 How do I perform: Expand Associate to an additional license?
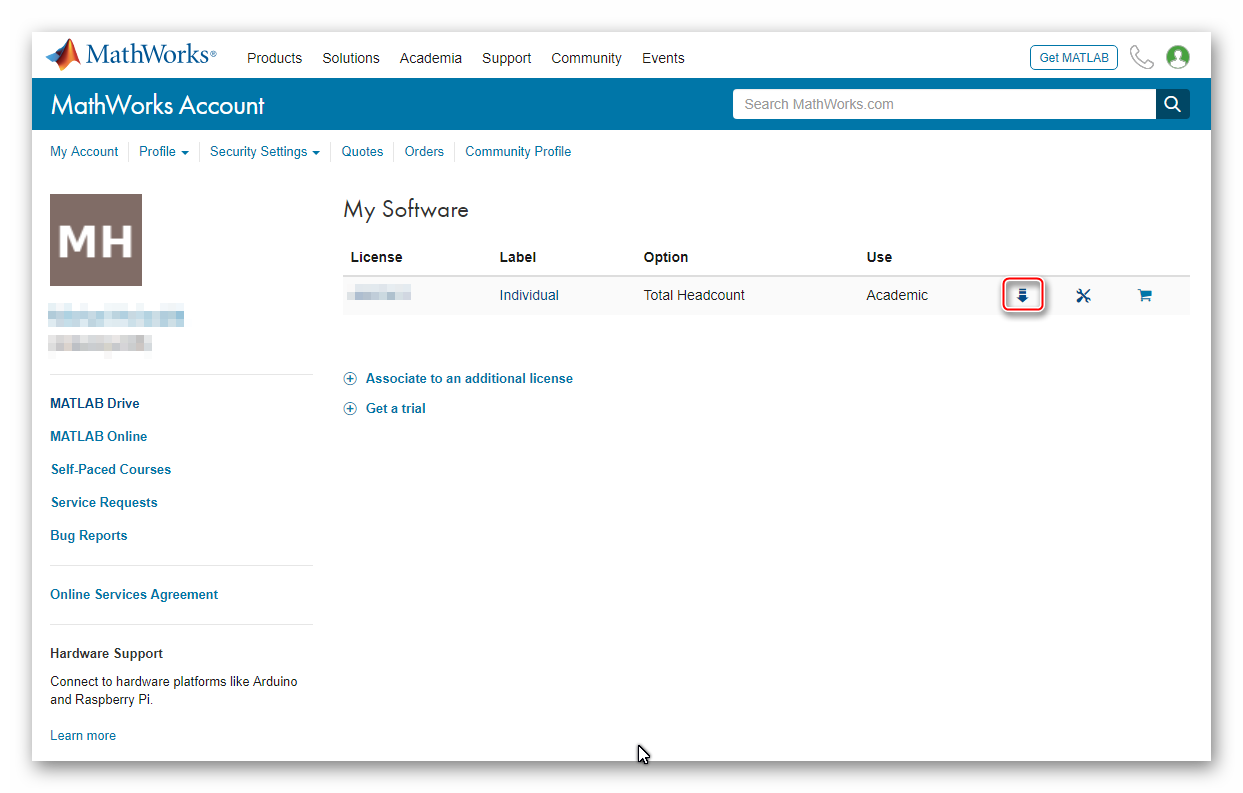pos(468,379)
